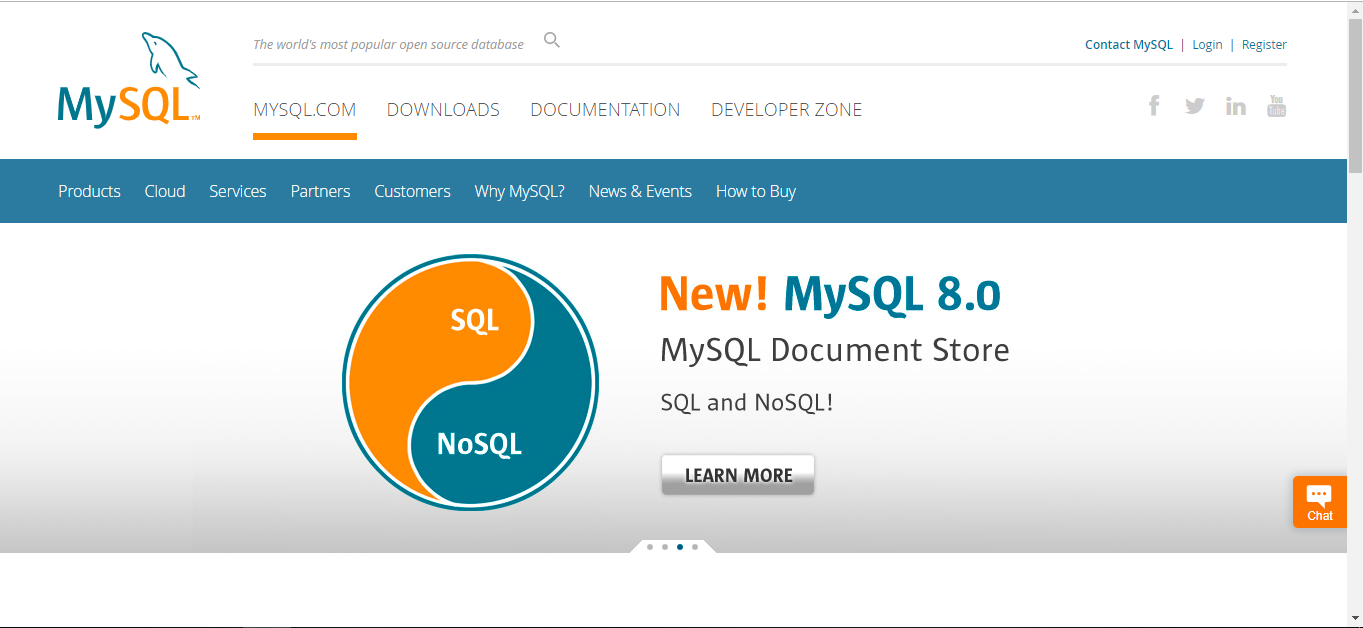This screenshot has height=628, width=1363.
Task: Open the search magnifier icon
Action: click(x=552, y=40)
